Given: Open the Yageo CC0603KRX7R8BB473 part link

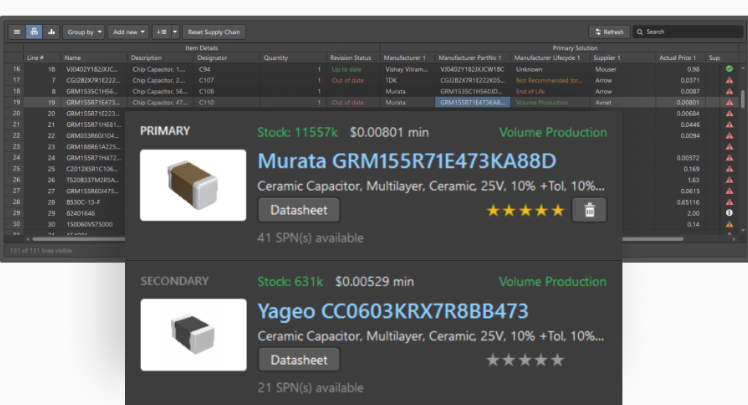Looking at the screenshot, I should pos(393,311).
